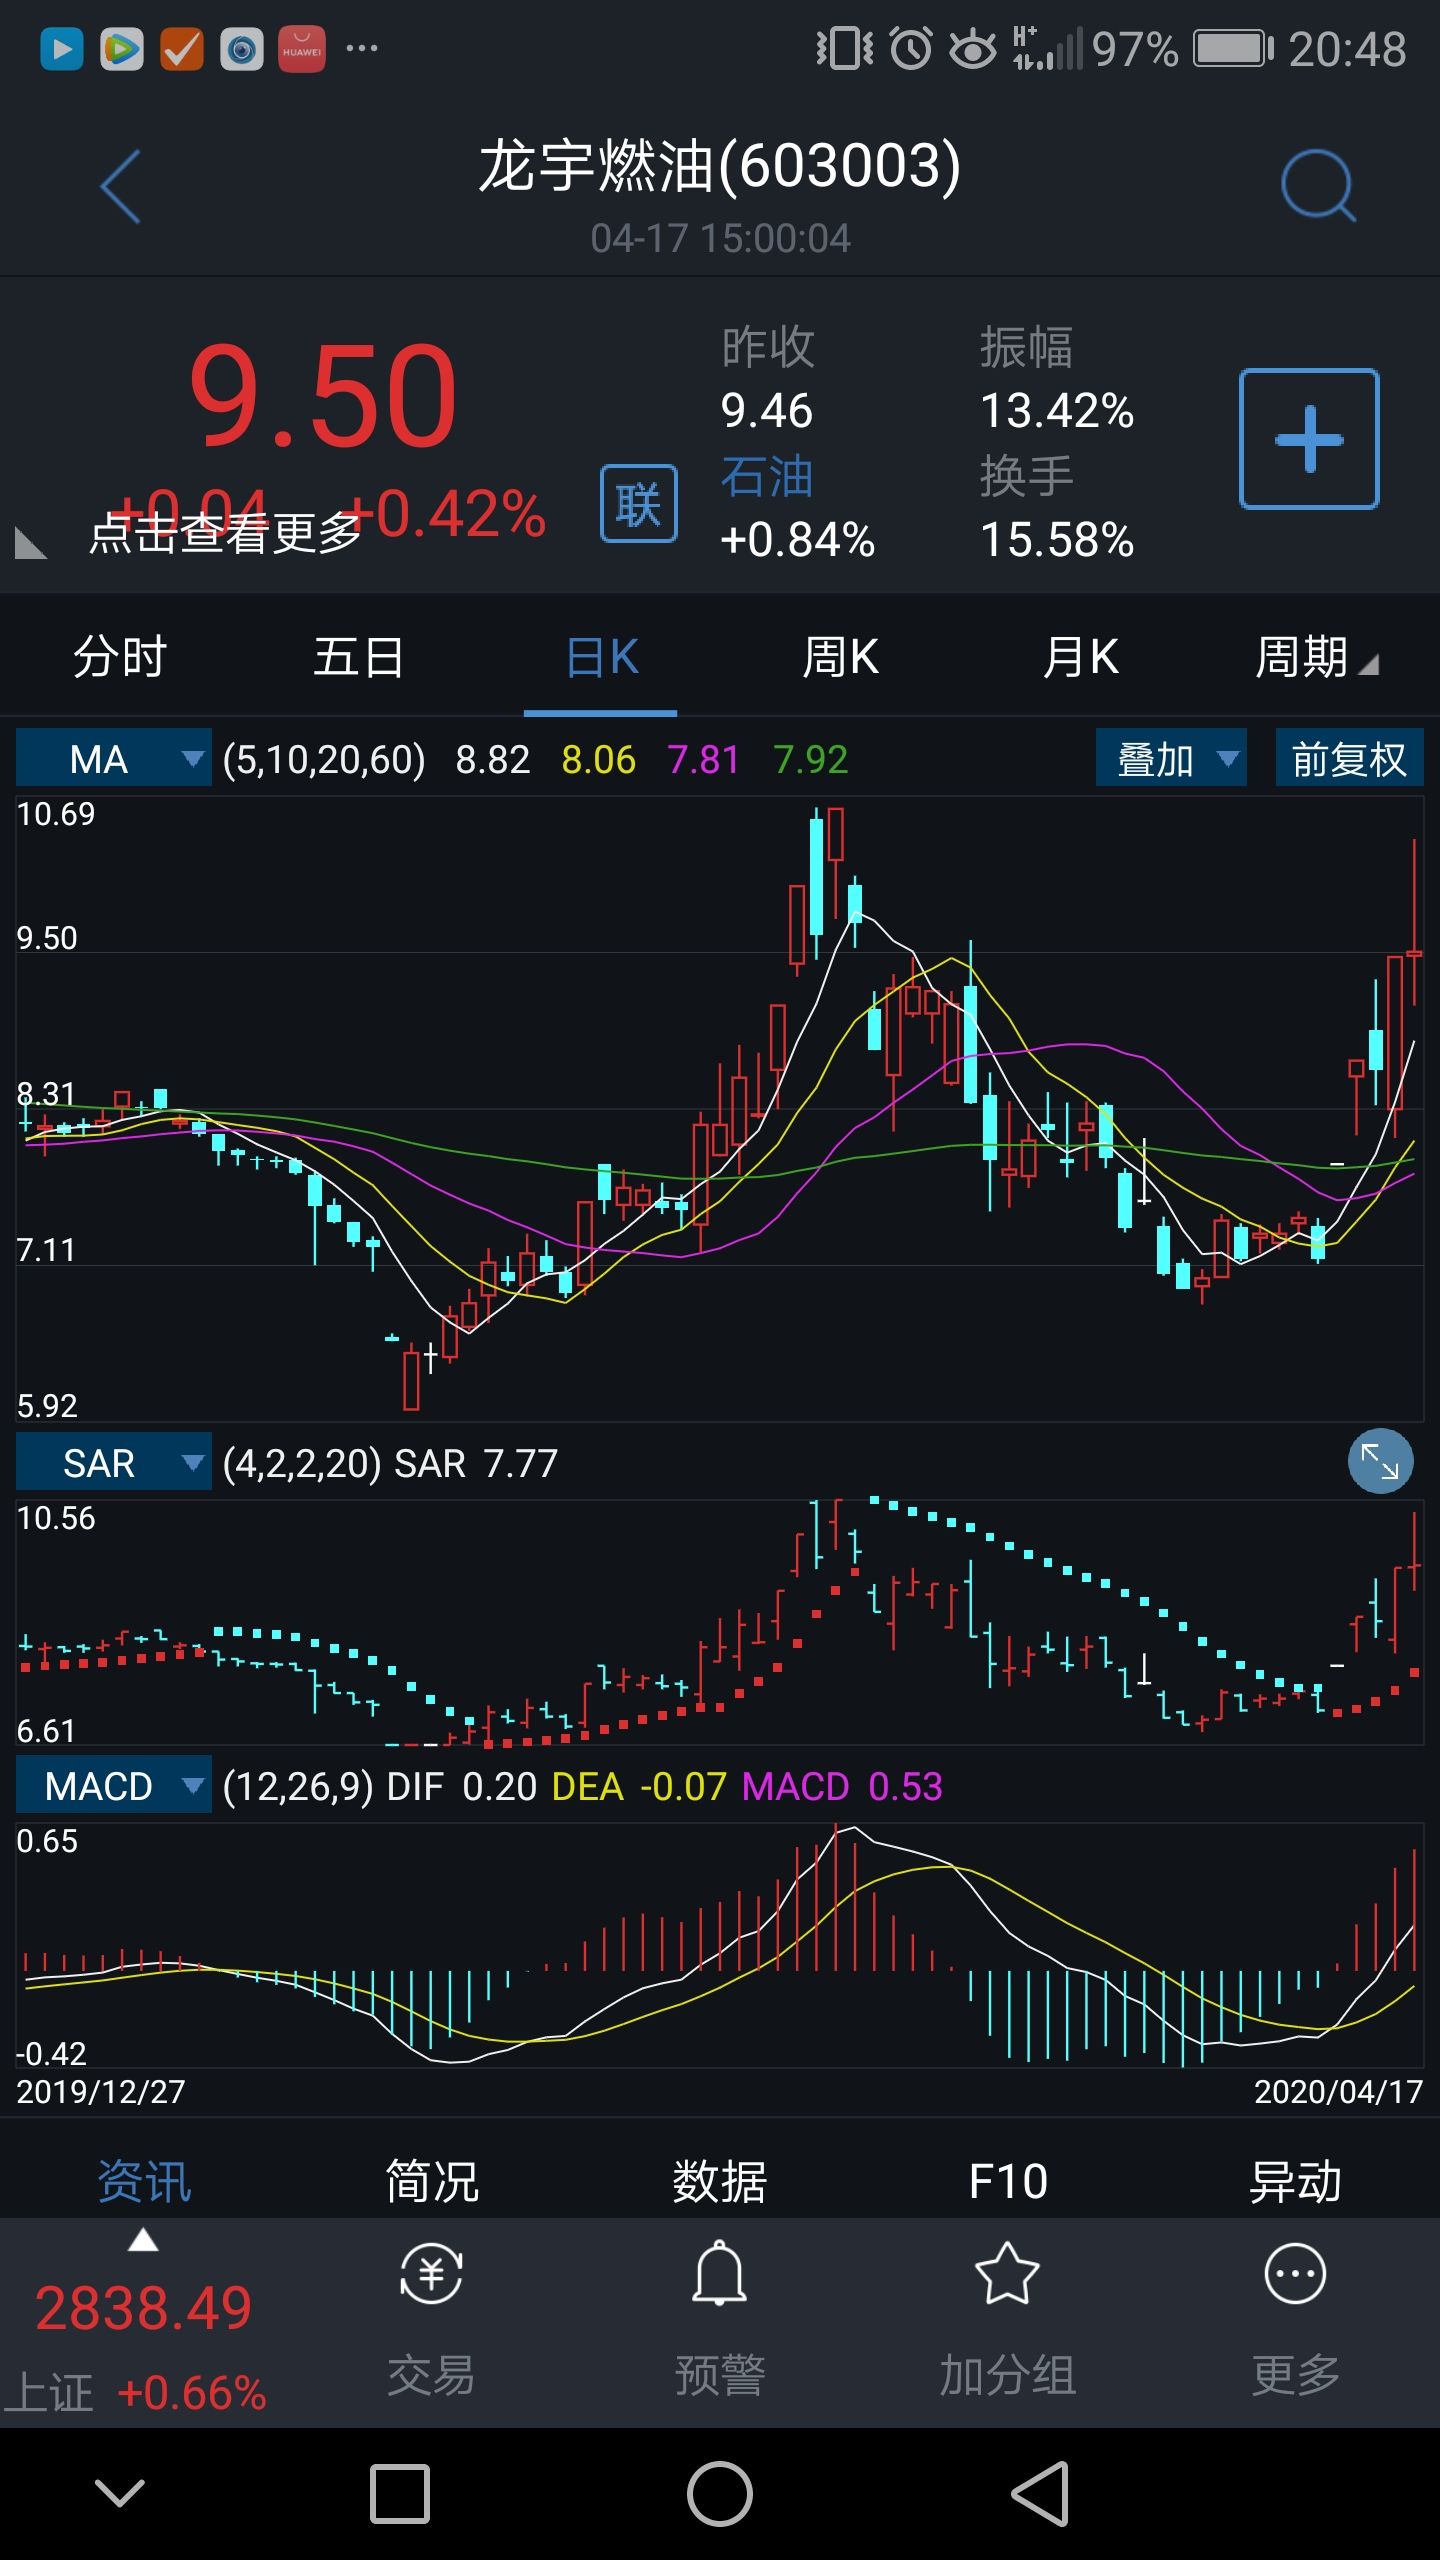Tap the green-orange play notification icon

(x=122, y=49)
